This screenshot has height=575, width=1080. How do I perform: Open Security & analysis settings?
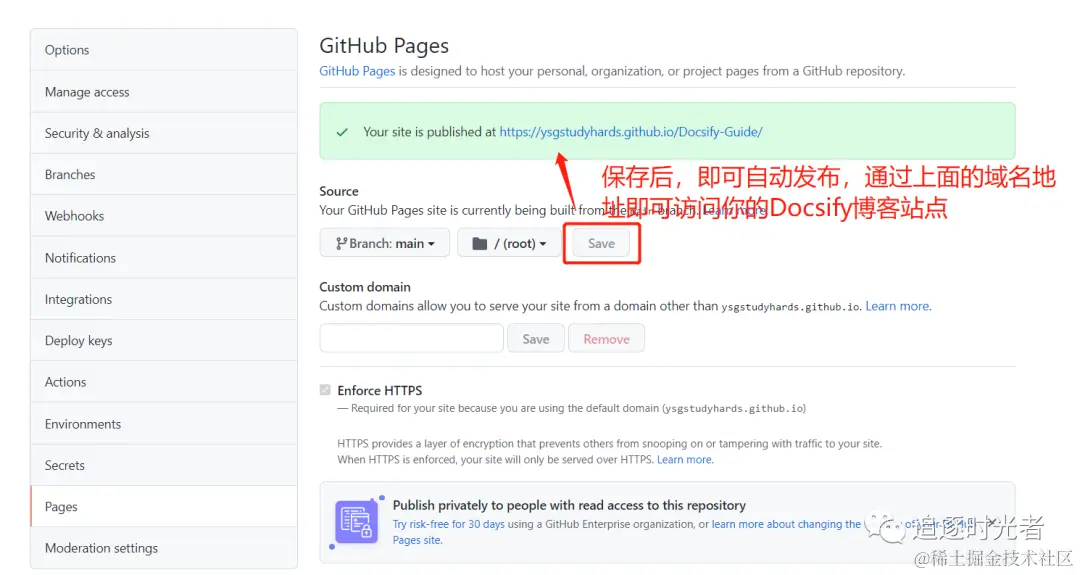(x=164, y=133)
